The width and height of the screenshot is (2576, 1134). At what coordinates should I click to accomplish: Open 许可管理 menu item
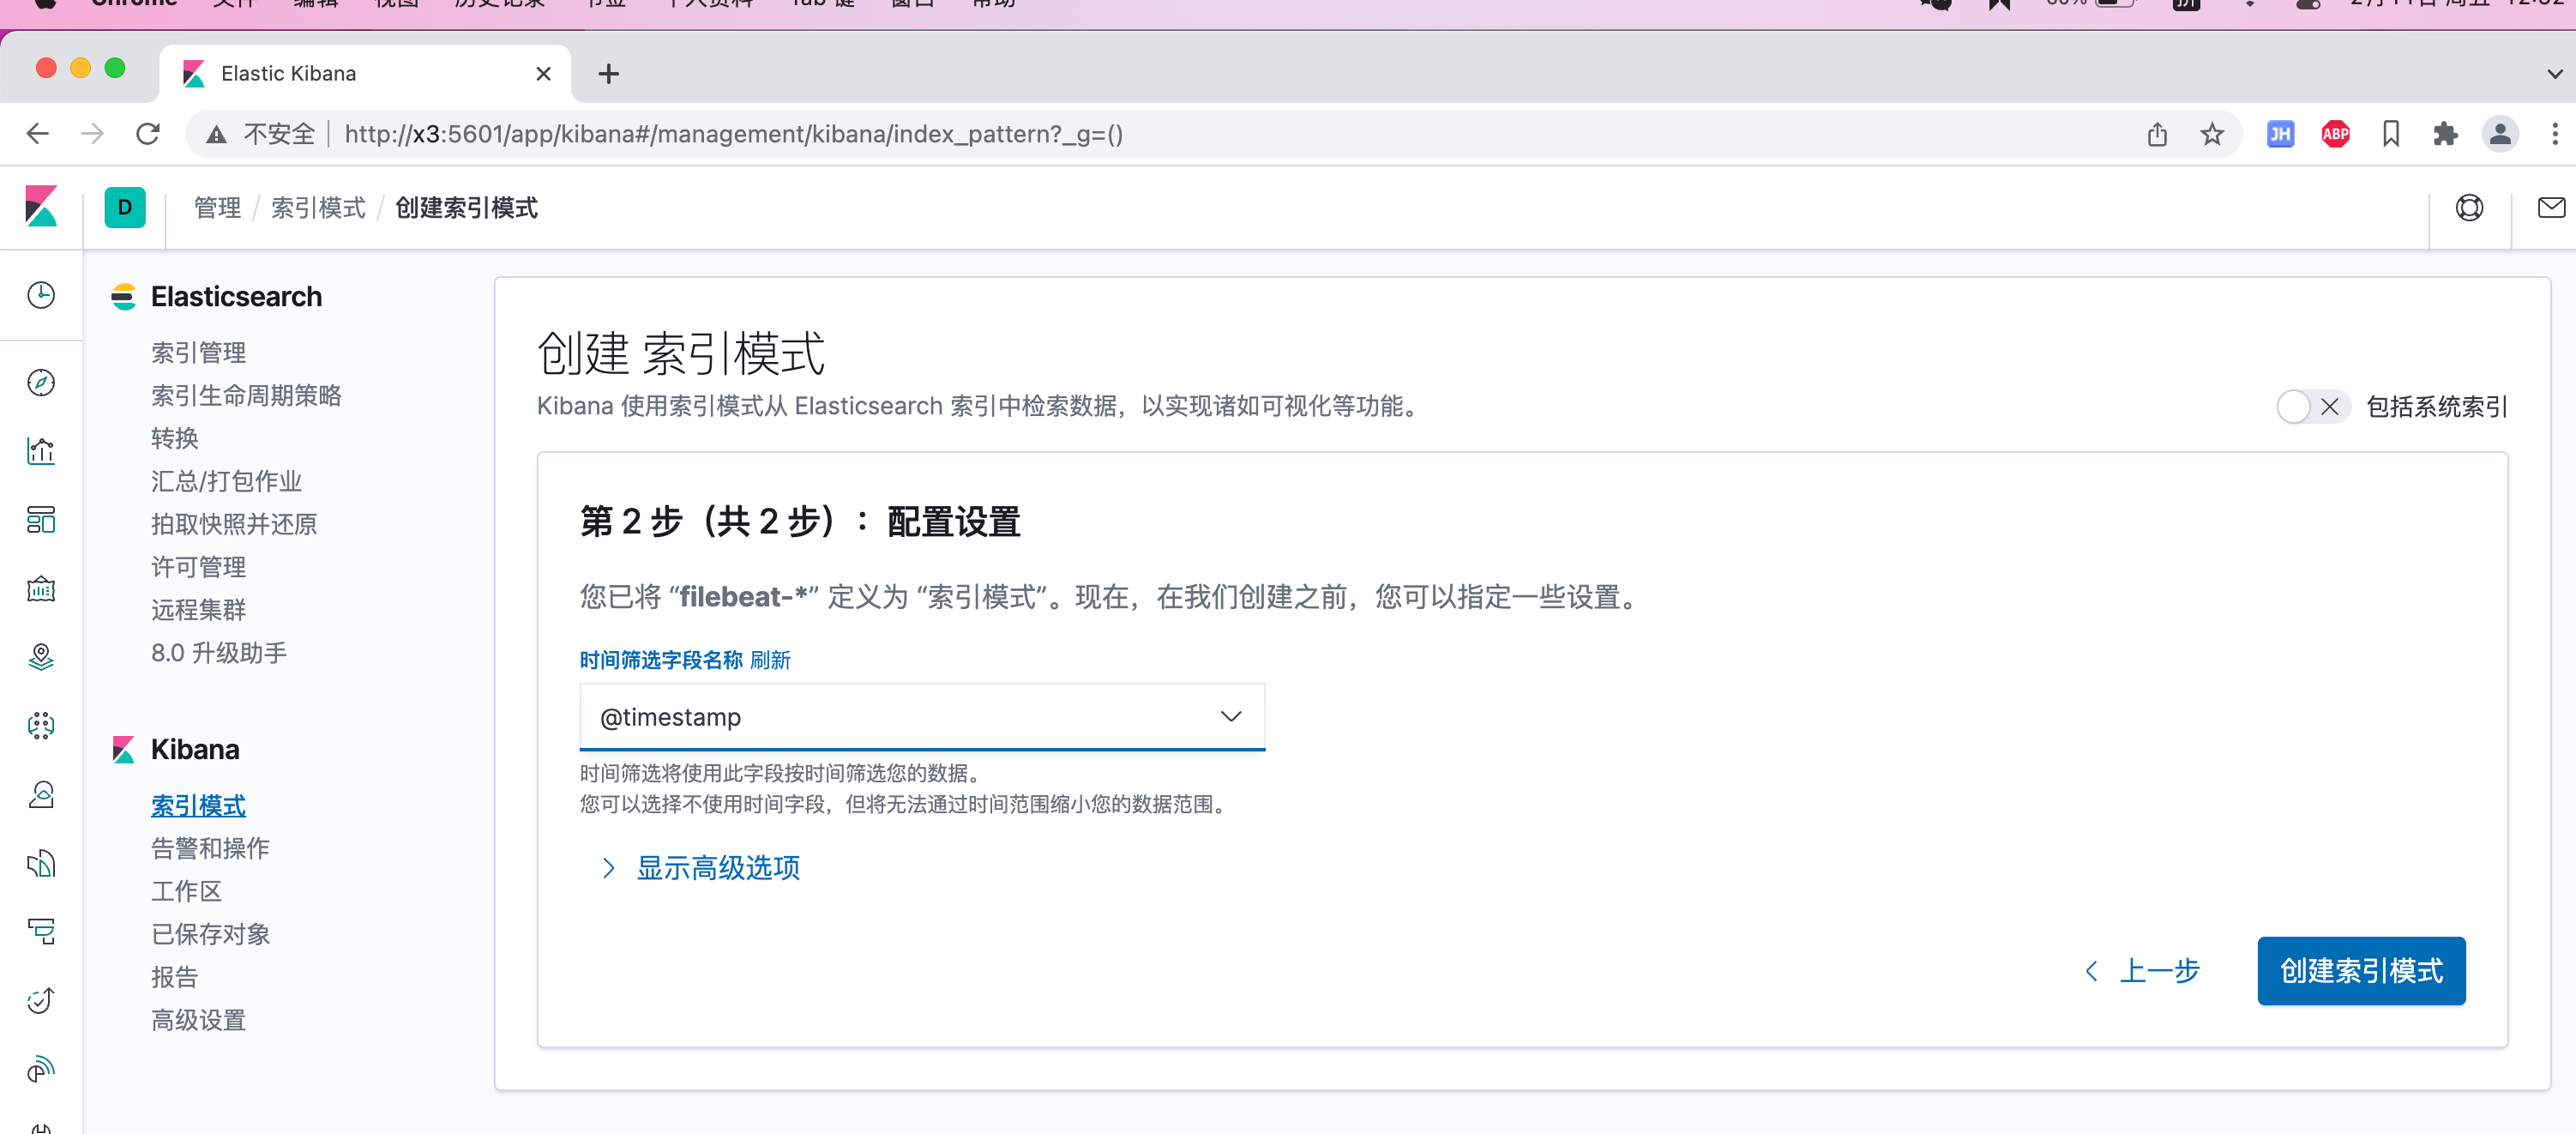(198, 567)
